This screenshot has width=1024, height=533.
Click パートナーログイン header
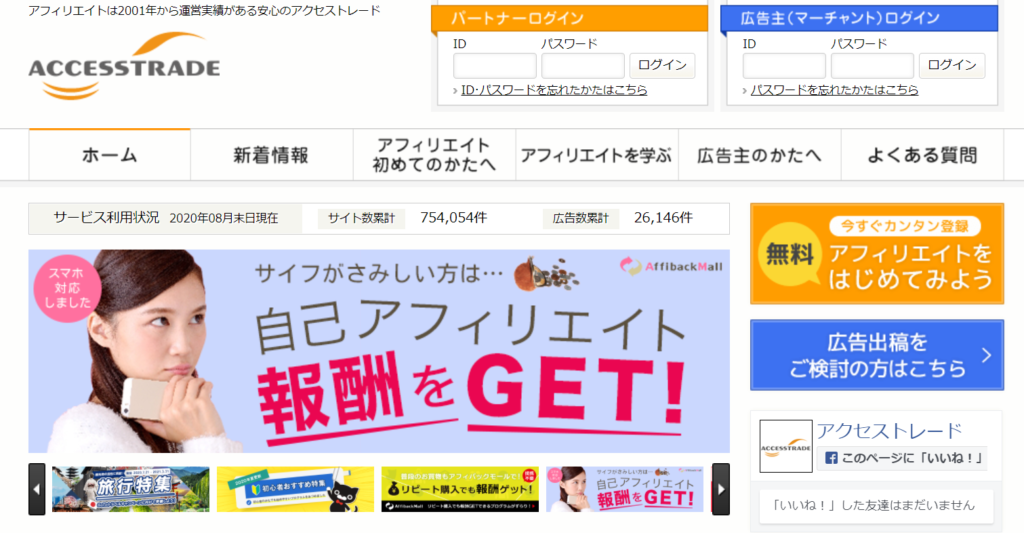coord(569,18)
